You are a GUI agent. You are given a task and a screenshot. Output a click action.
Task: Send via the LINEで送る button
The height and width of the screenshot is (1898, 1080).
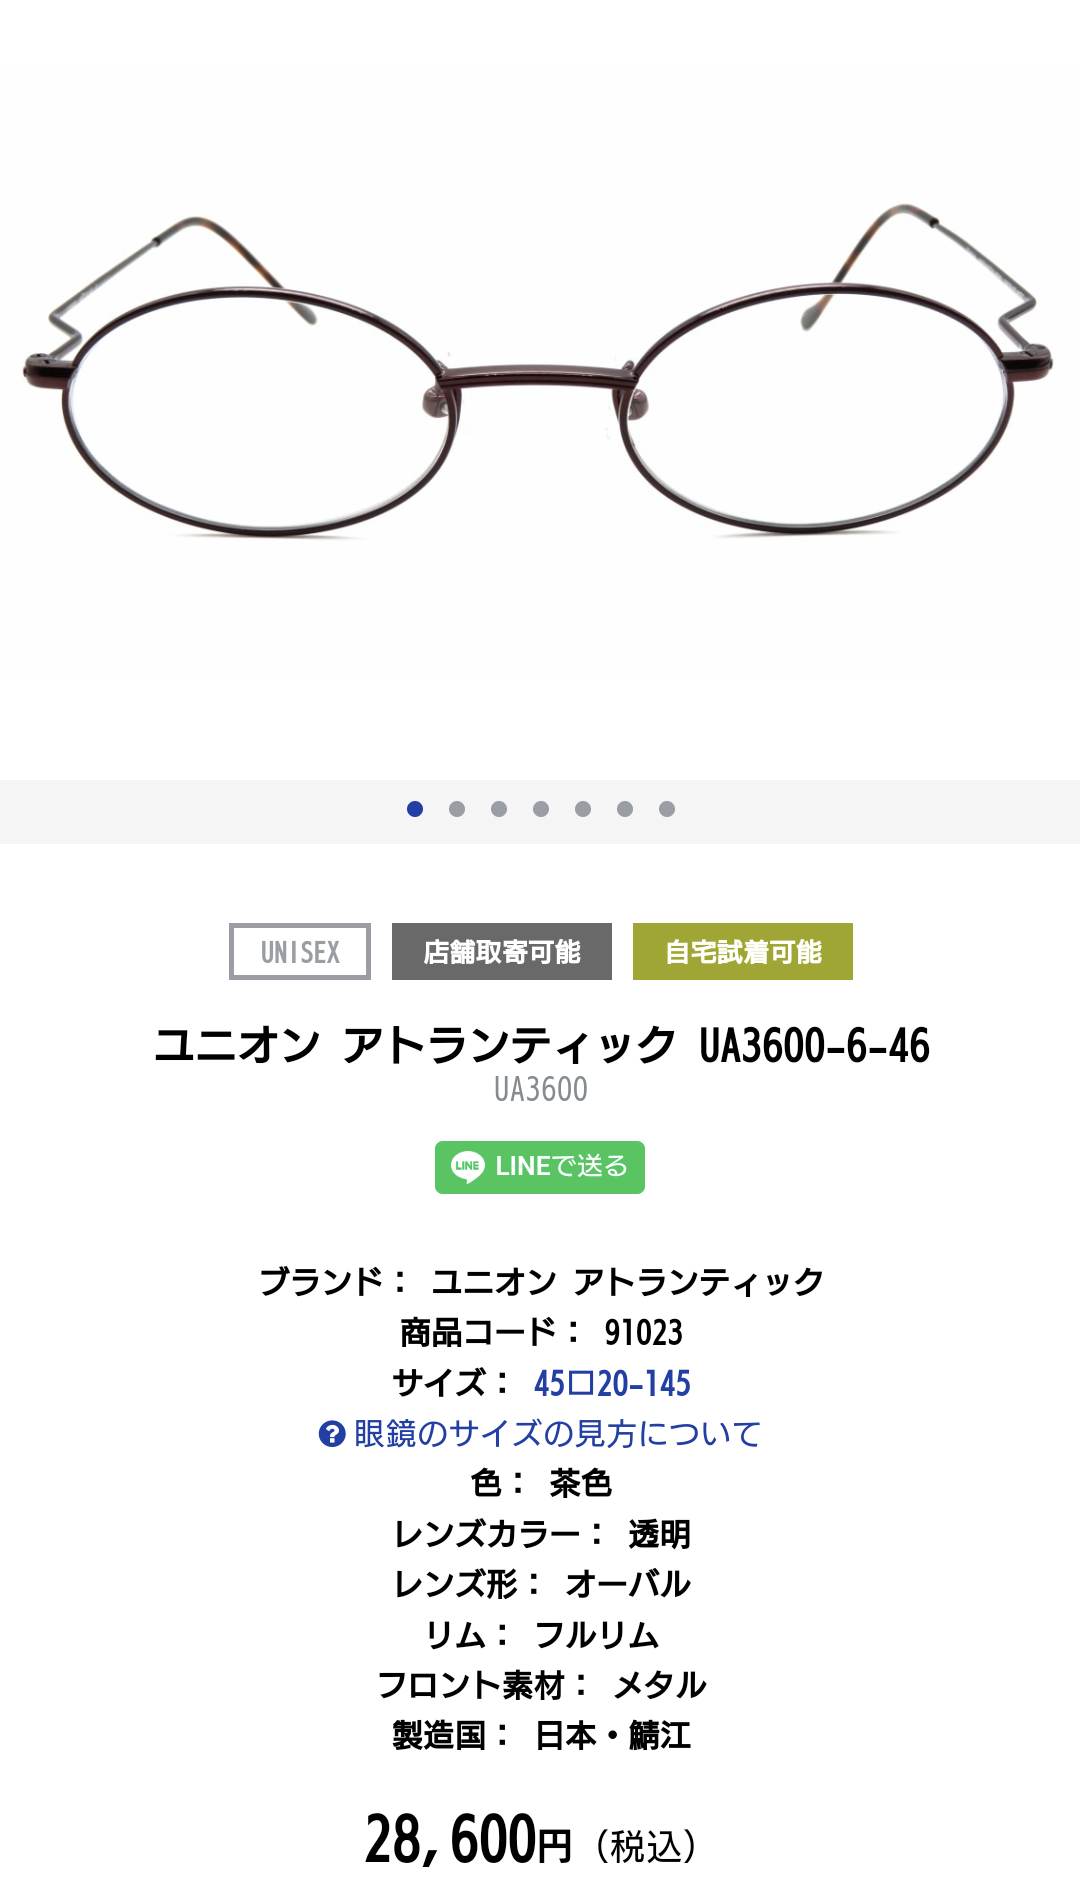[x=540, y=1167]
